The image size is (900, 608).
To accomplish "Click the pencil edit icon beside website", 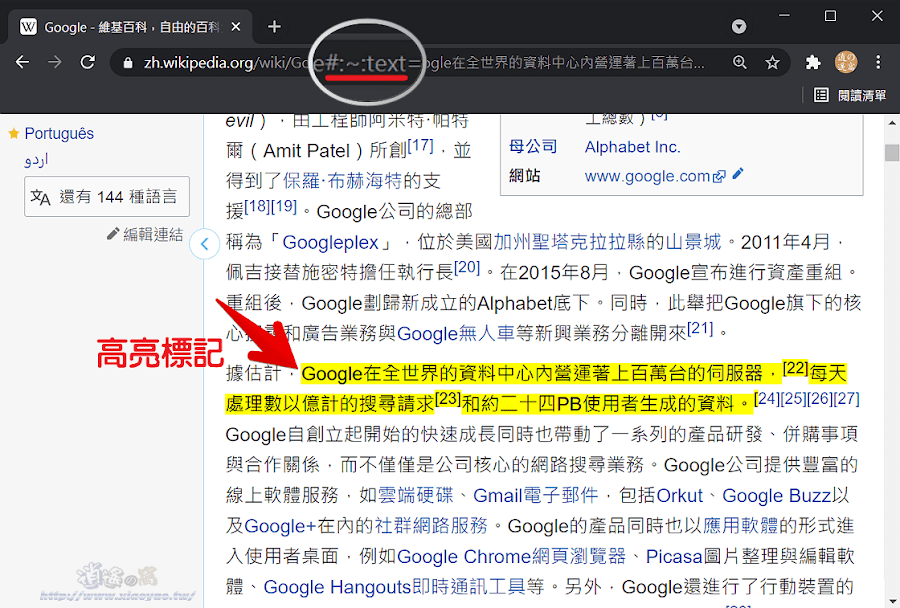I will coord(738,173).
